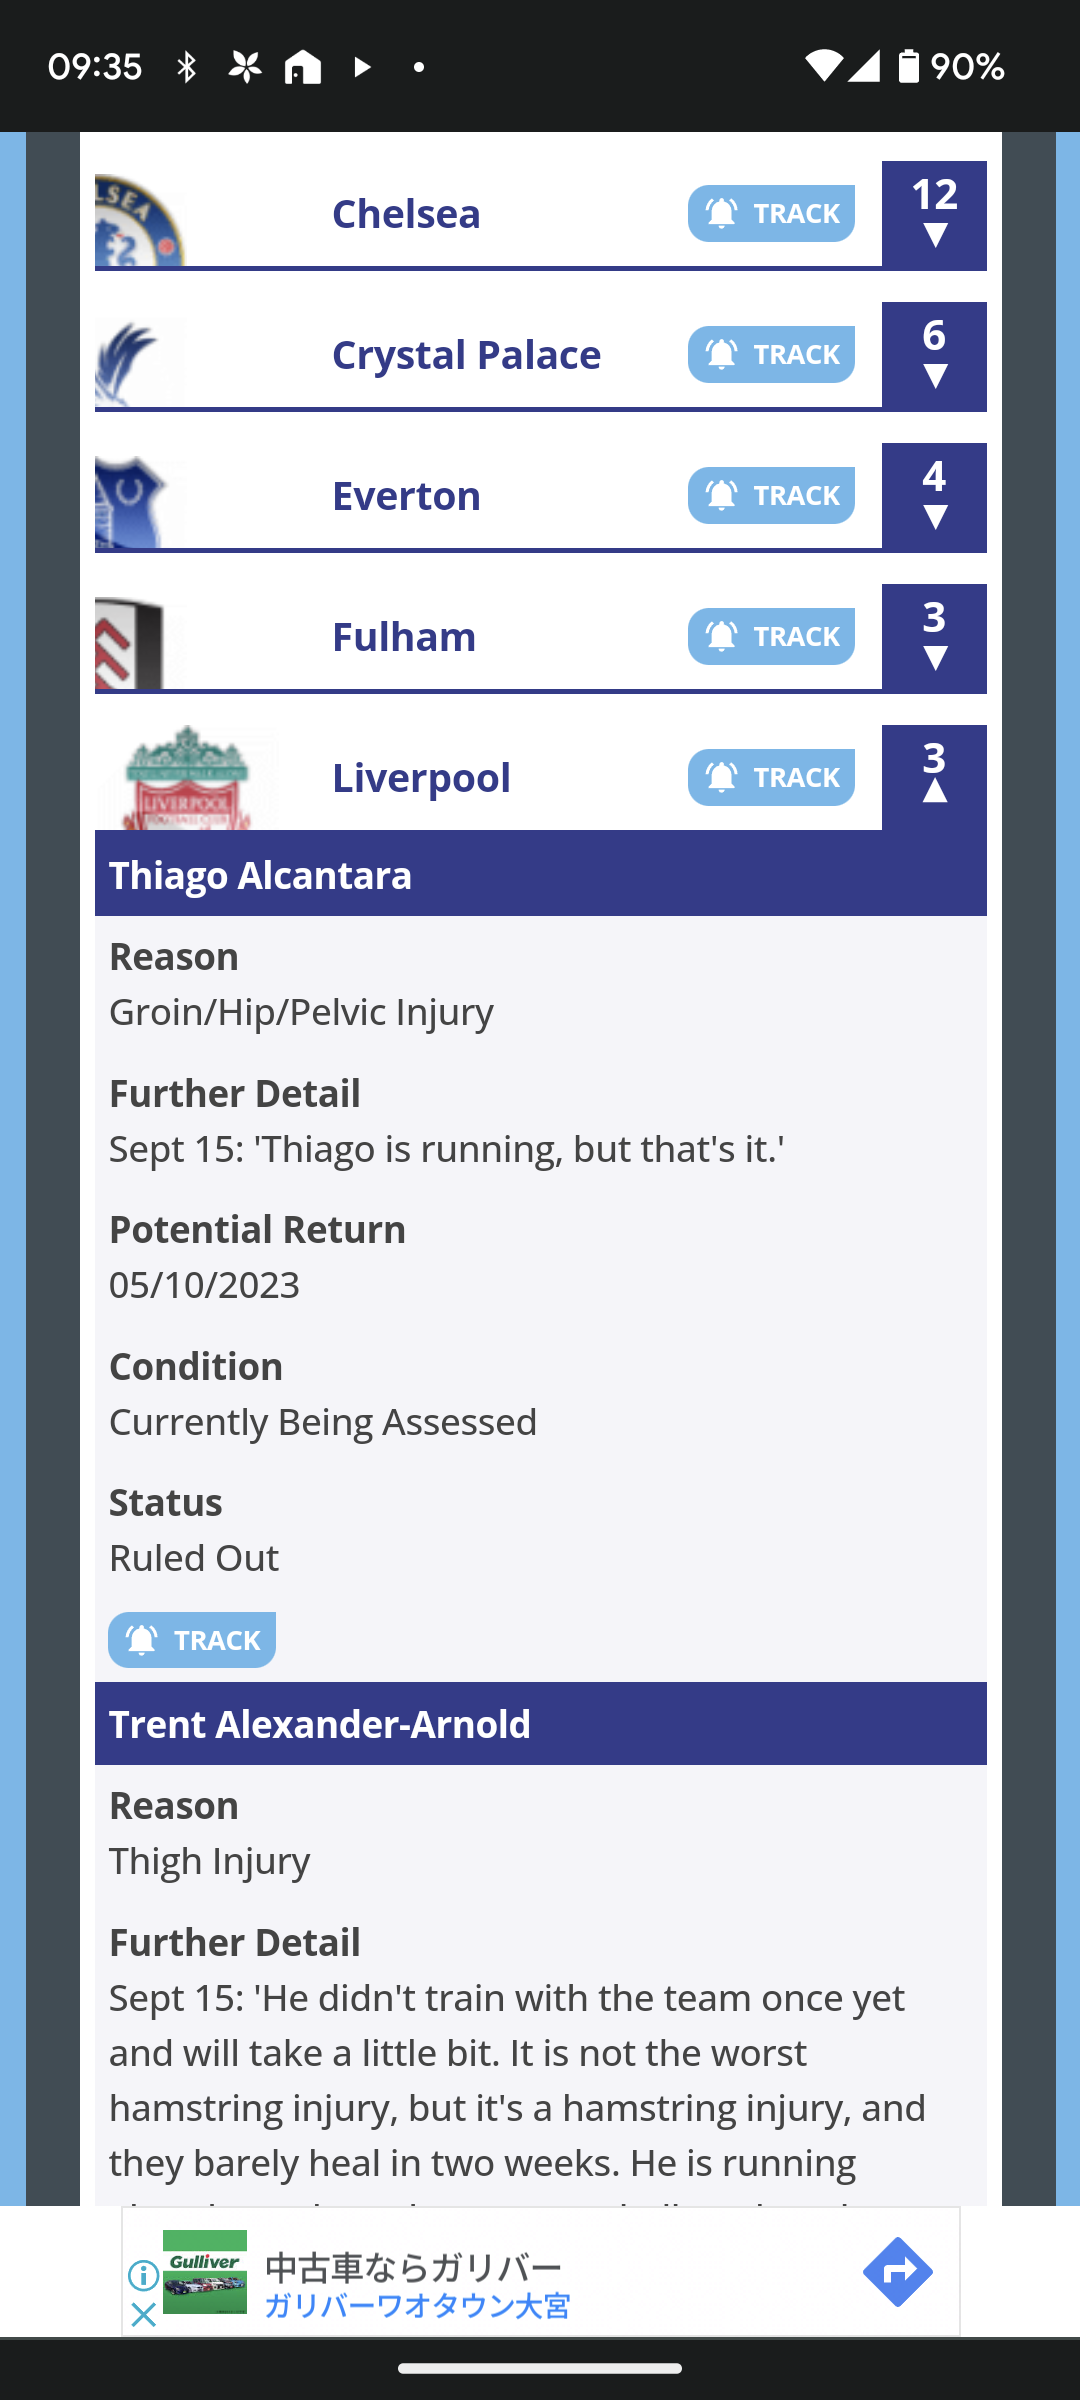Tap the Fulham club crest
The width and height of the screenshot is (1080, 2400).
point(140,643)
